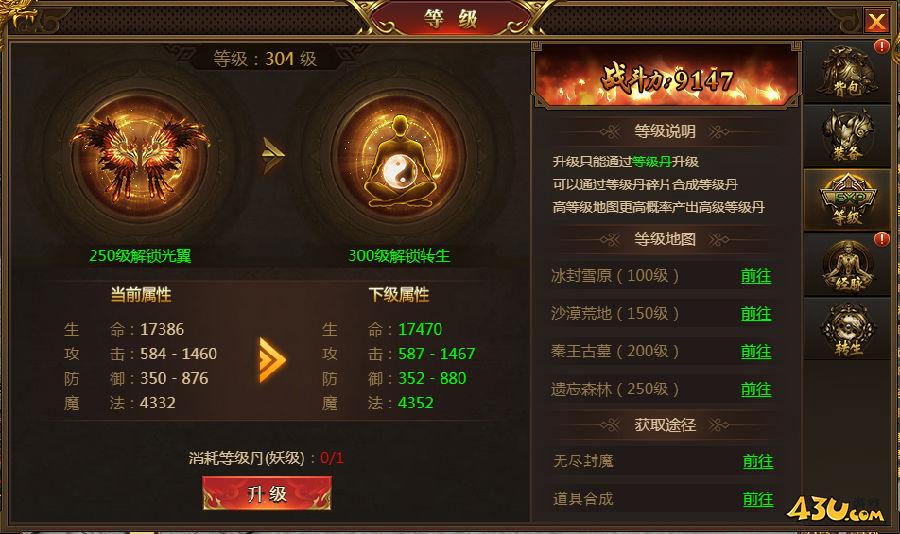Select the 等级 level sidebar icon

coord(847,200)
